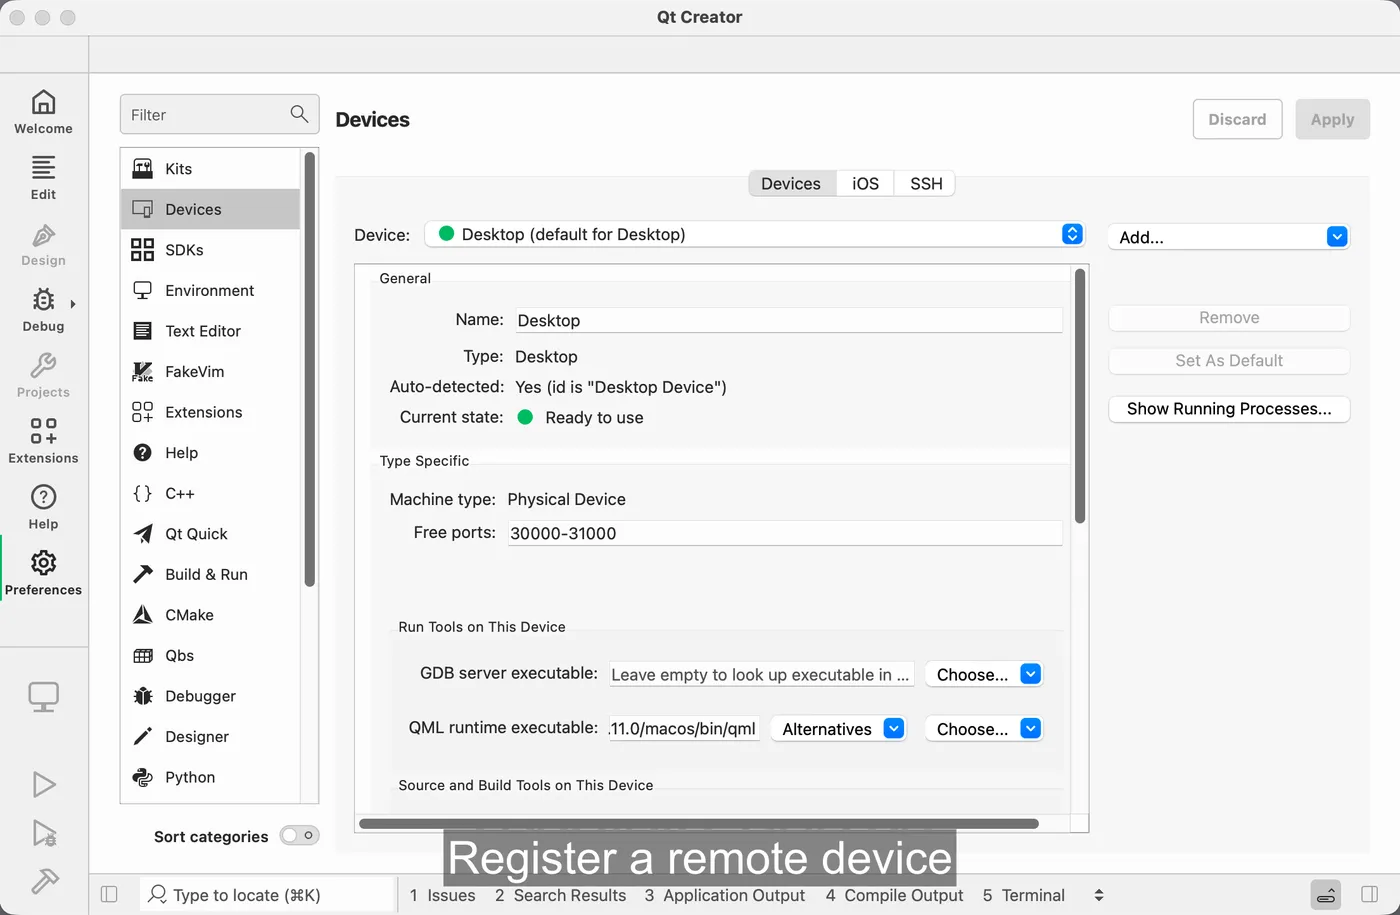Viewport: 1400px width, 915px height.
Task: Open the SDKs category
Action: click(210, 250)
